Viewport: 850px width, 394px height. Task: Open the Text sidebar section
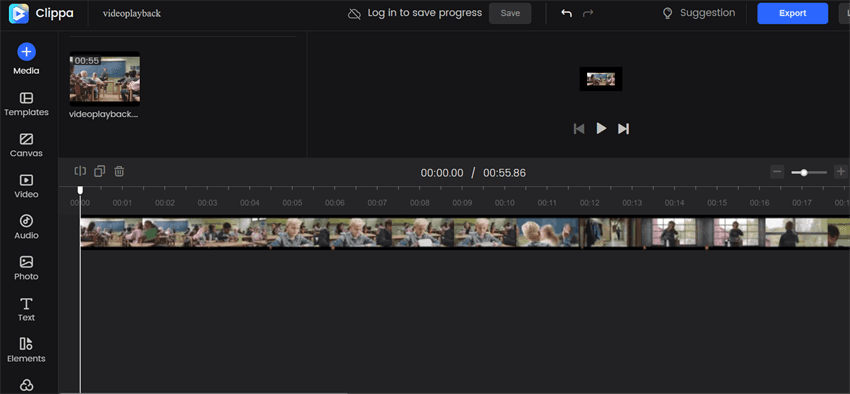point(27,309)
